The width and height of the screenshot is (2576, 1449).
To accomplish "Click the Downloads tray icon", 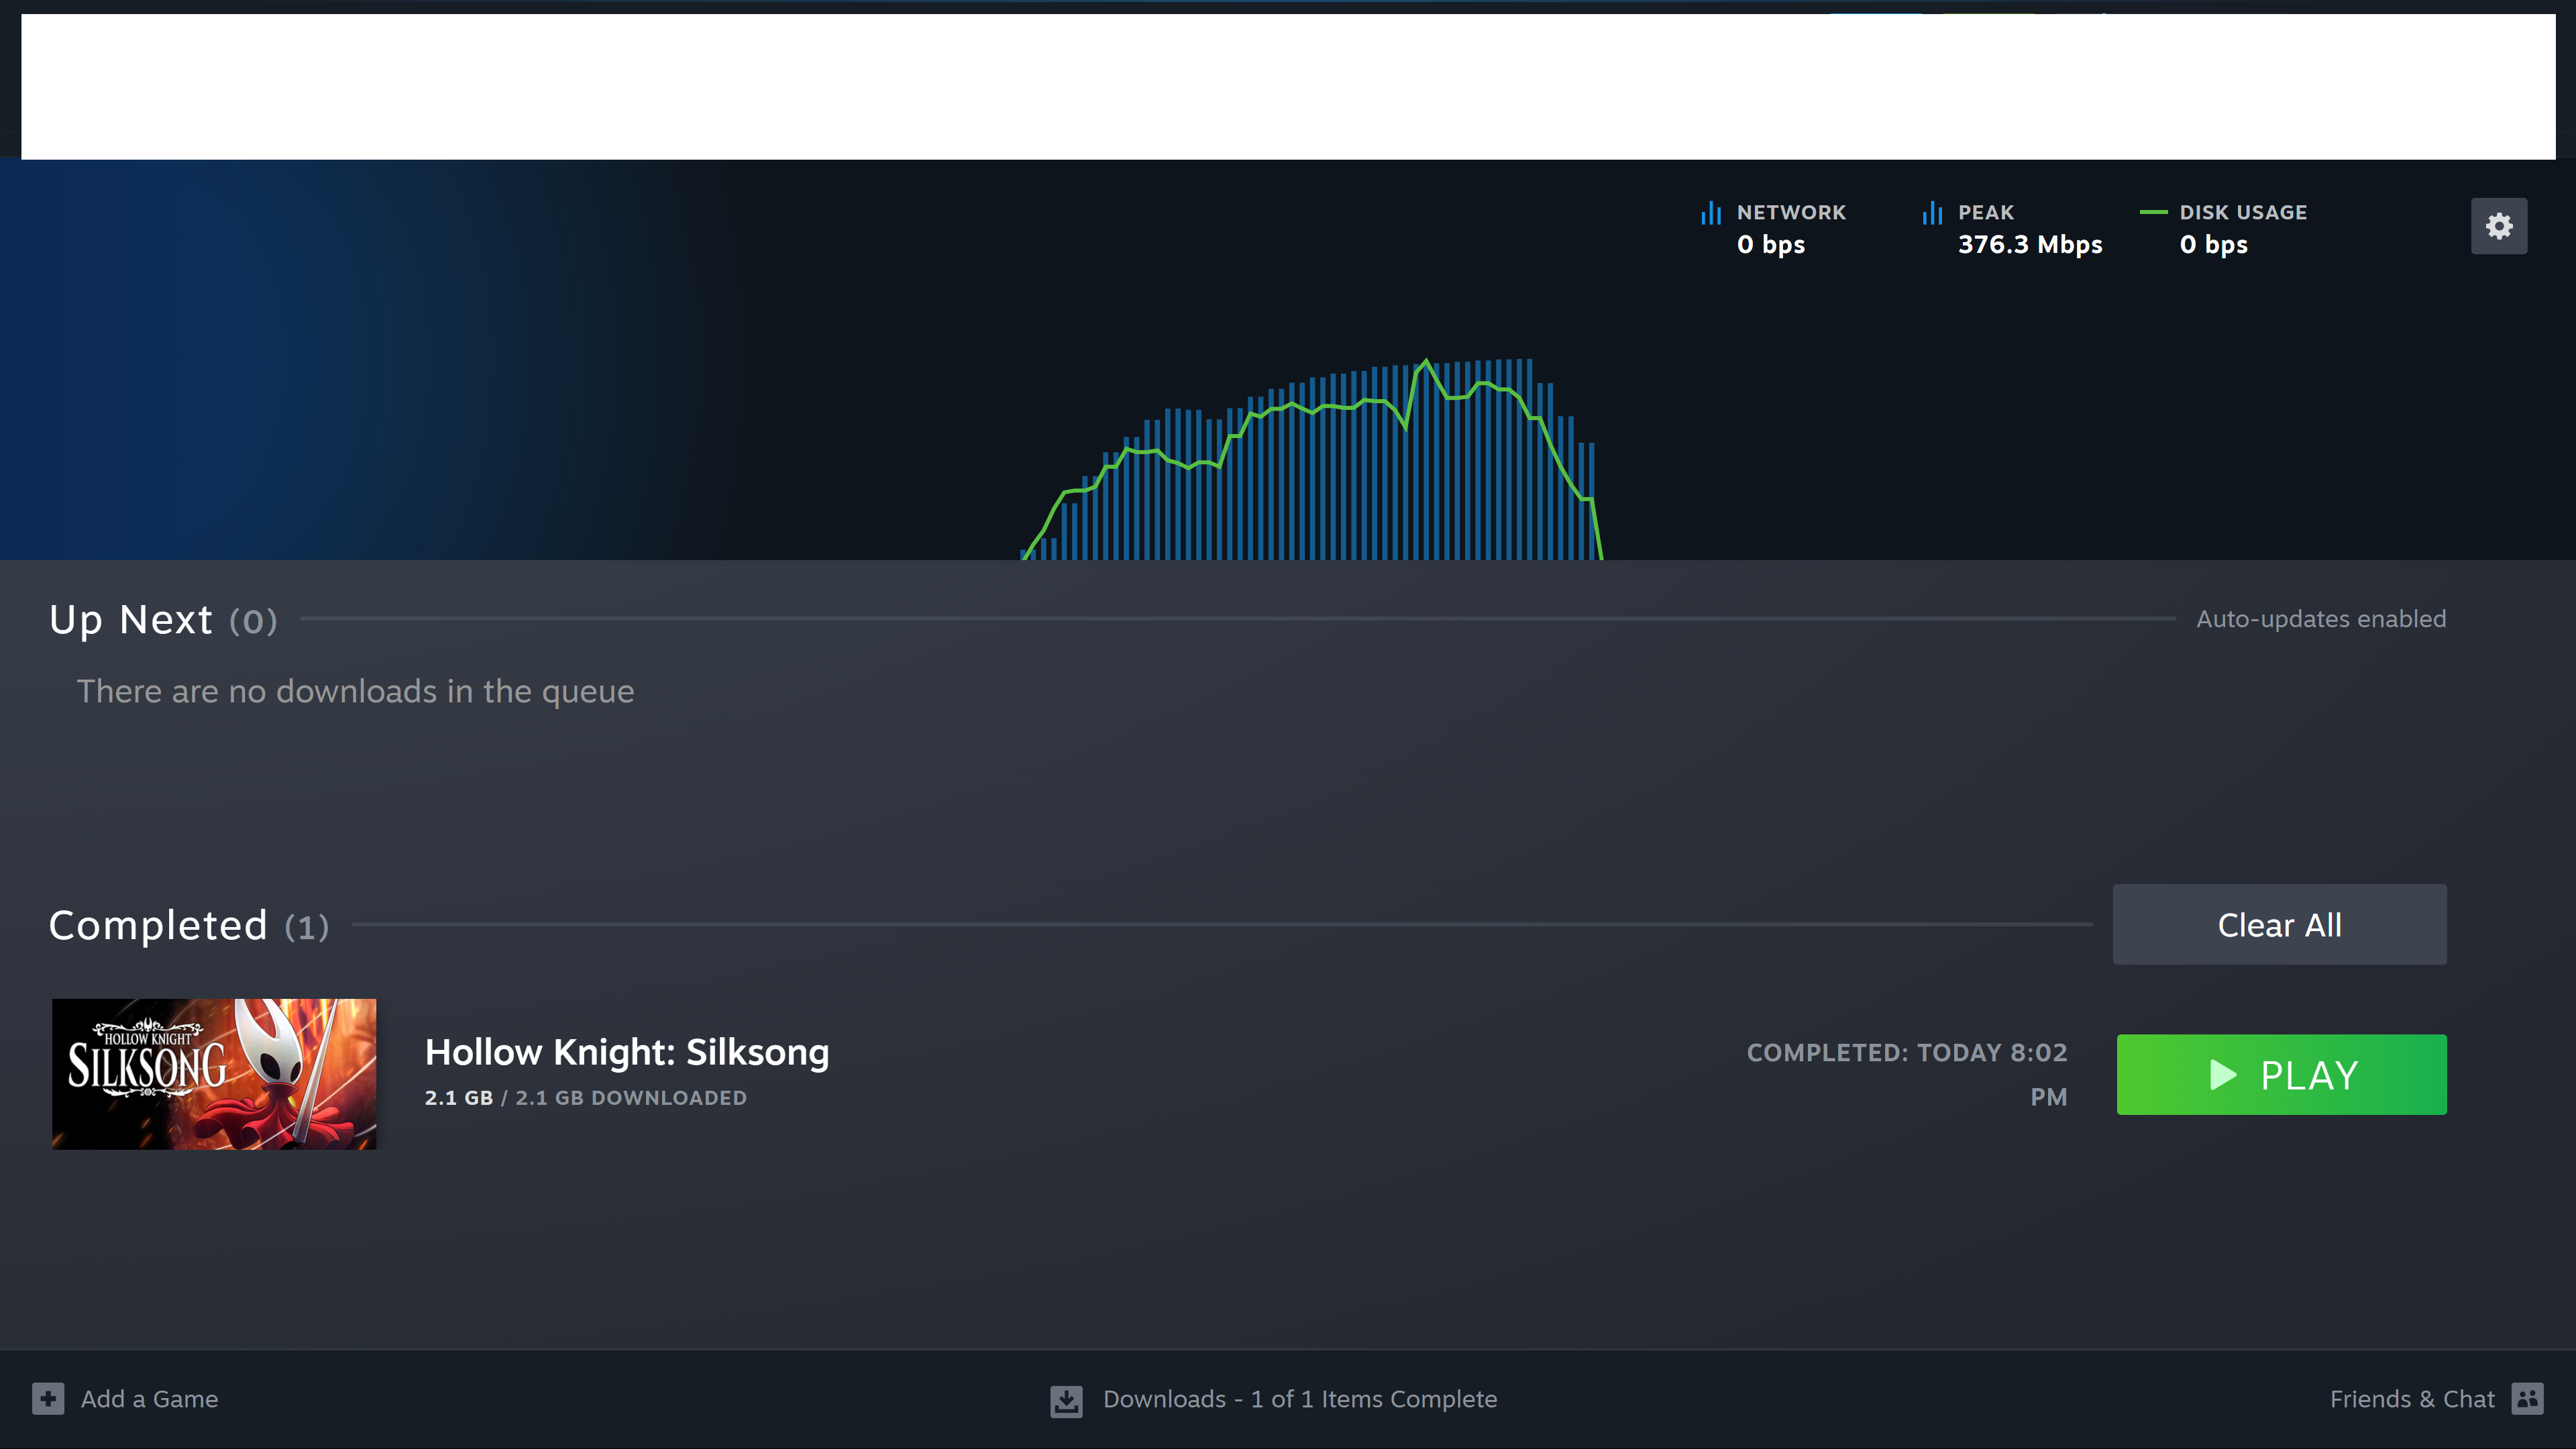I will coord(1066,1400).
